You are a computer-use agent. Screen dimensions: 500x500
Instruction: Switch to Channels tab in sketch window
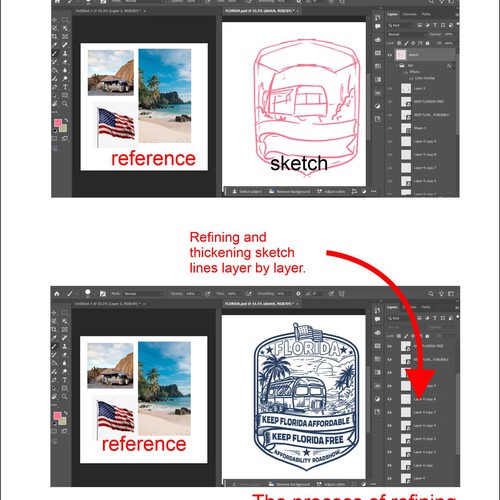[x=410, y=14]
